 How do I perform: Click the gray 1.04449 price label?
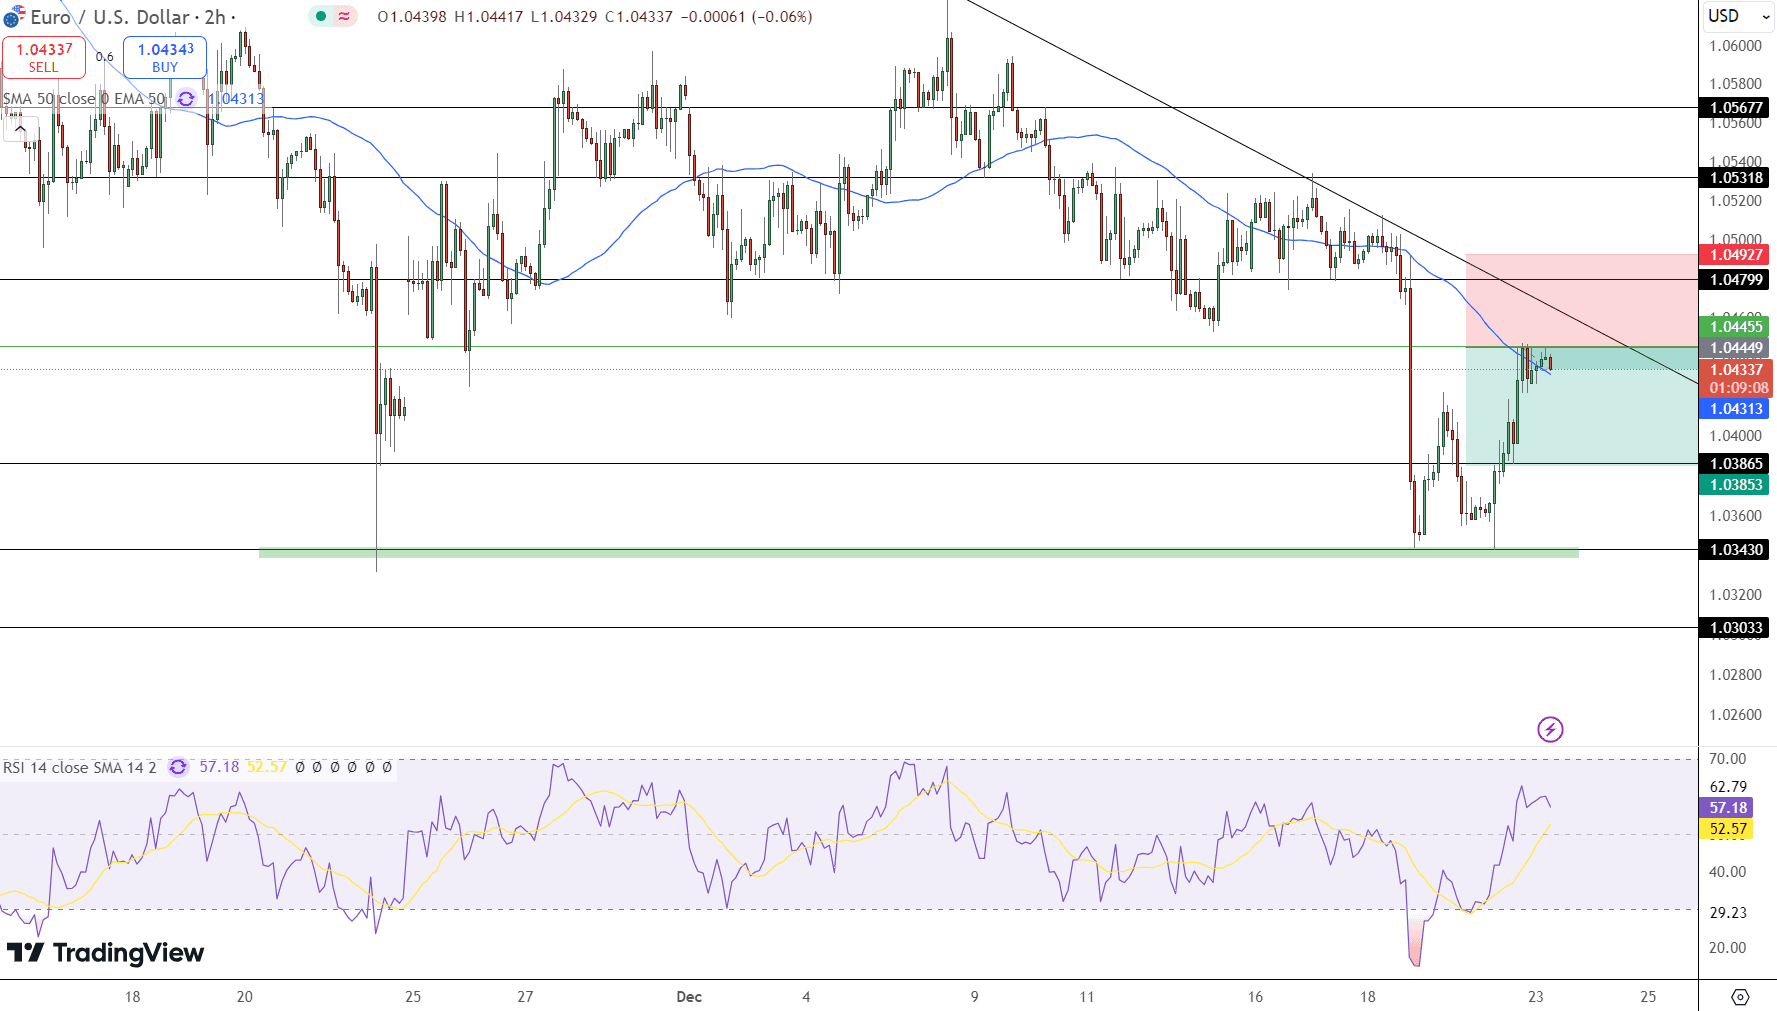pos(1735,348)
